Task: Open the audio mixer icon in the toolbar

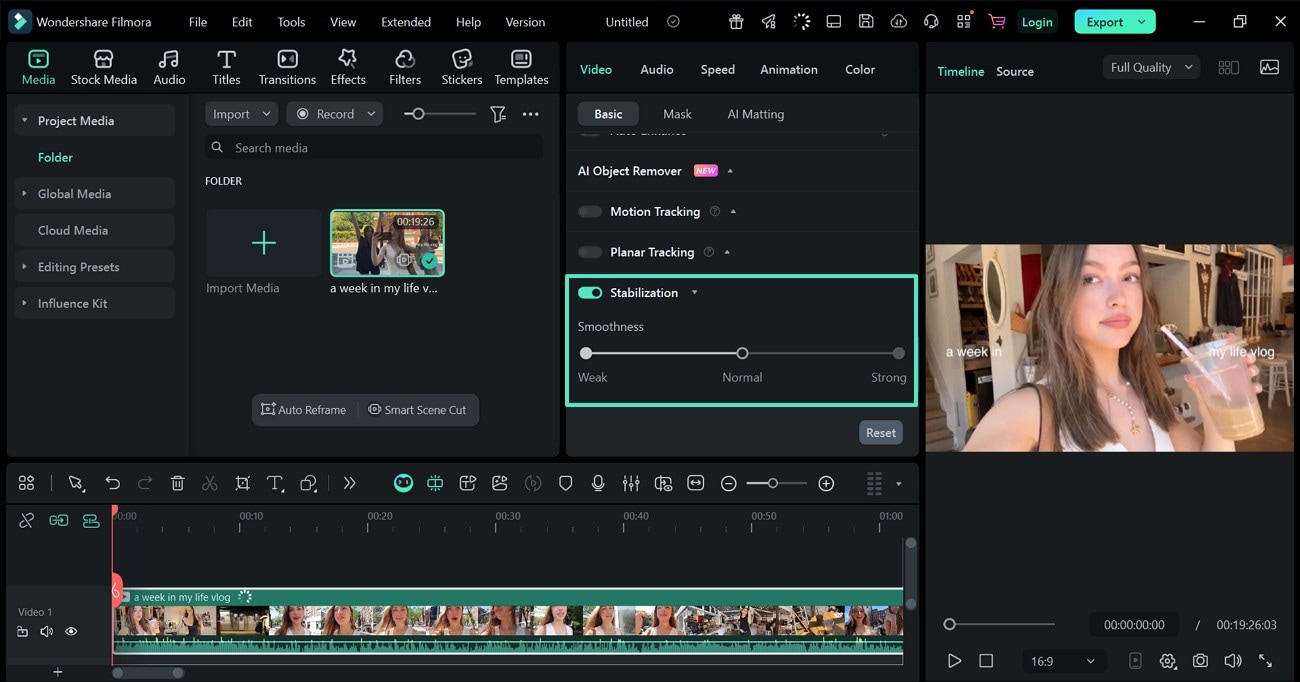Action: (x=630, y=483)
